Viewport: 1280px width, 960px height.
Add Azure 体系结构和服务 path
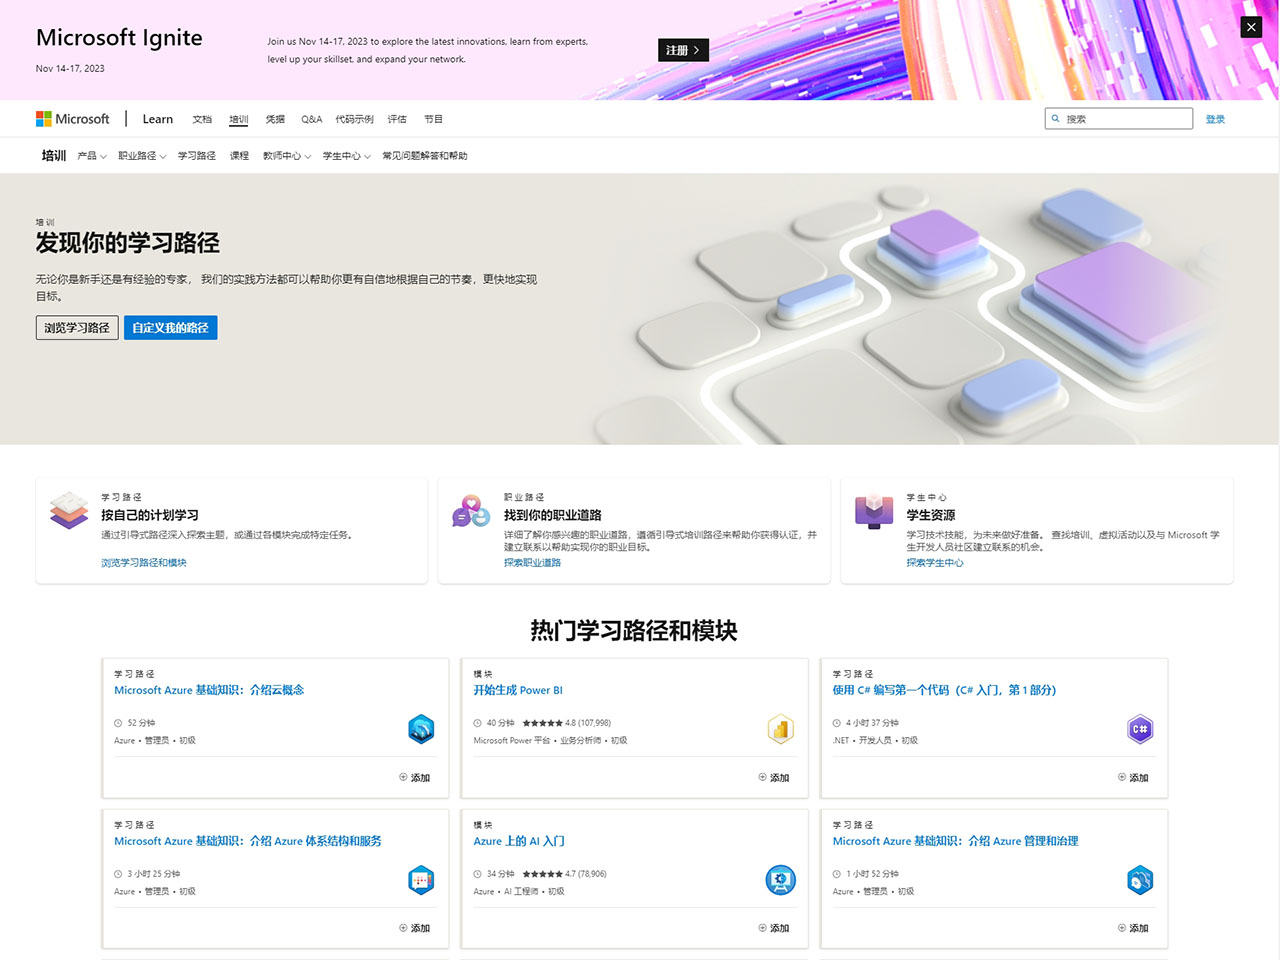[x=415, y=928]
